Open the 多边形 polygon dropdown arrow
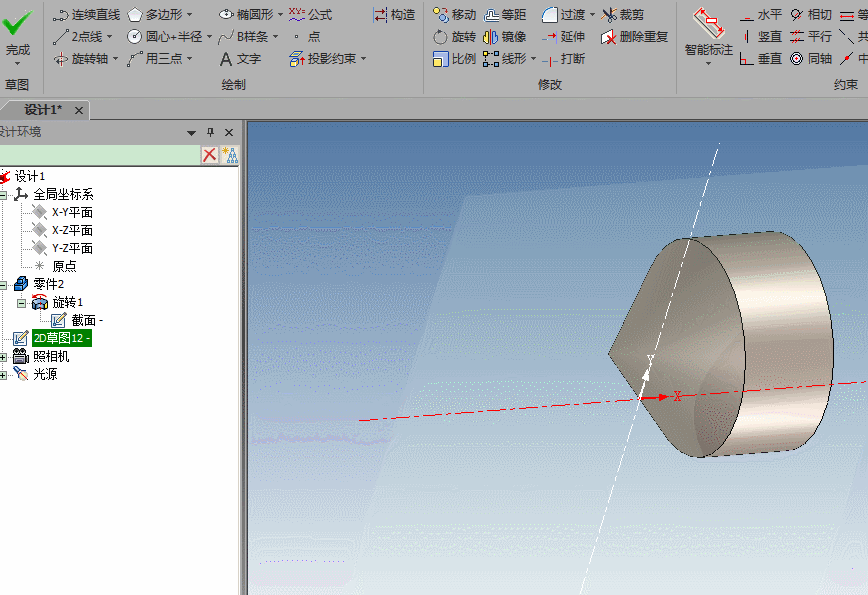868x595 pixels. tap(189, 15)
